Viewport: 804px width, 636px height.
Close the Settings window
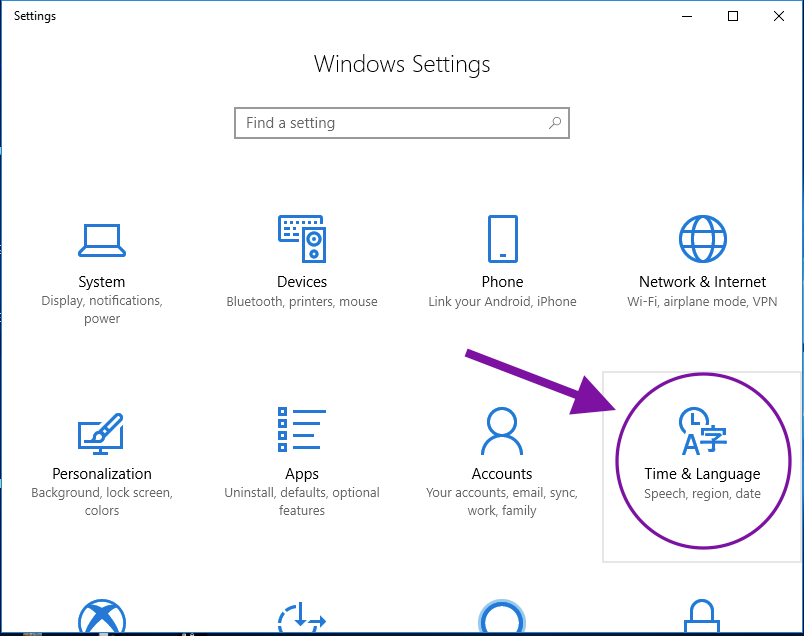click(779, 16)
